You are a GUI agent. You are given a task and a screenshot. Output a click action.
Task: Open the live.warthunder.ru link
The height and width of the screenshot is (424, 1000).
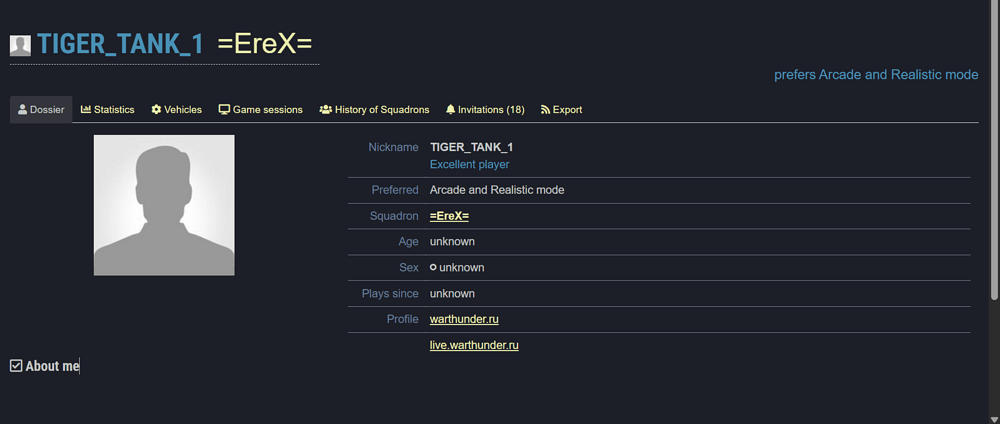pos(474,345)
